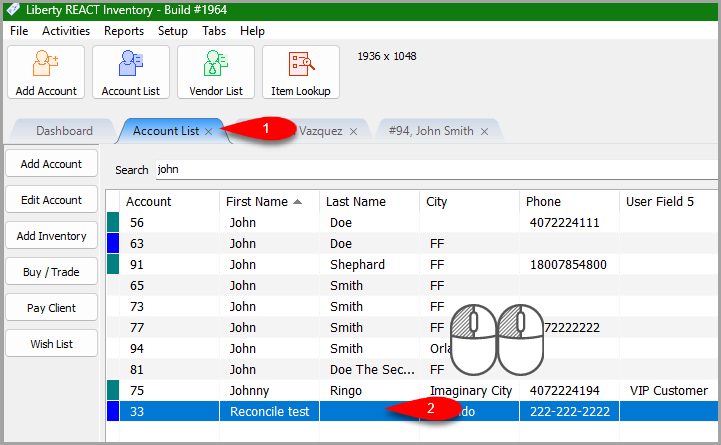This screenshot has height=445, width=721.
Task: Click the Search field containing john
Action: tap(437, 170)
